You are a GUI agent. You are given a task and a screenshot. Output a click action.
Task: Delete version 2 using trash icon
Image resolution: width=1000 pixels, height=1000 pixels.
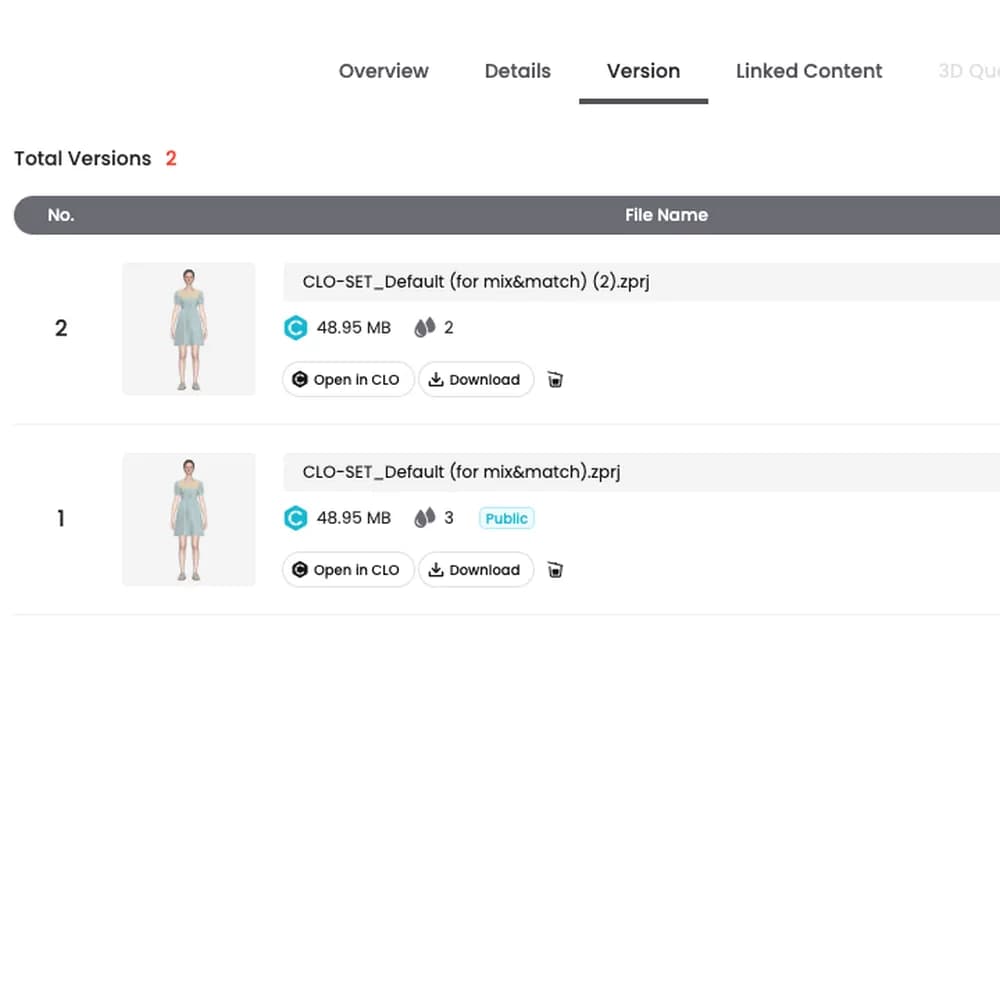coord(555,379)
